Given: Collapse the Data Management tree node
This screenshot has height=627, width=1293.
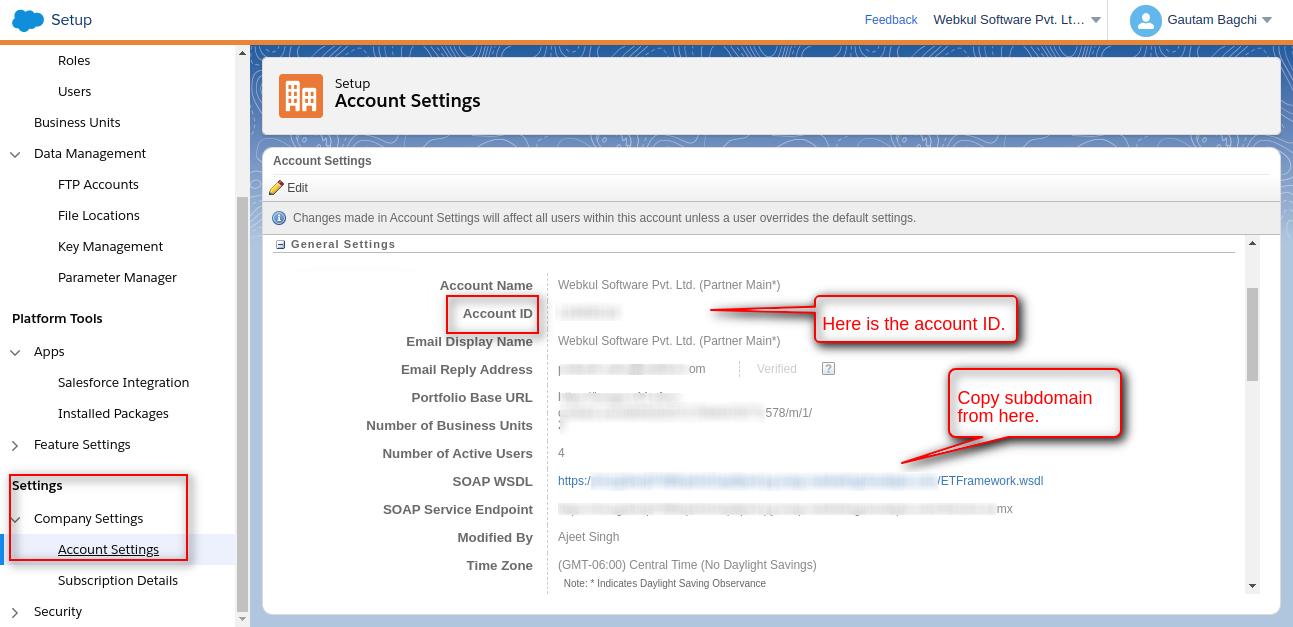Looking at the screenshot, I should pyautogui.click(x=15, y=154).
